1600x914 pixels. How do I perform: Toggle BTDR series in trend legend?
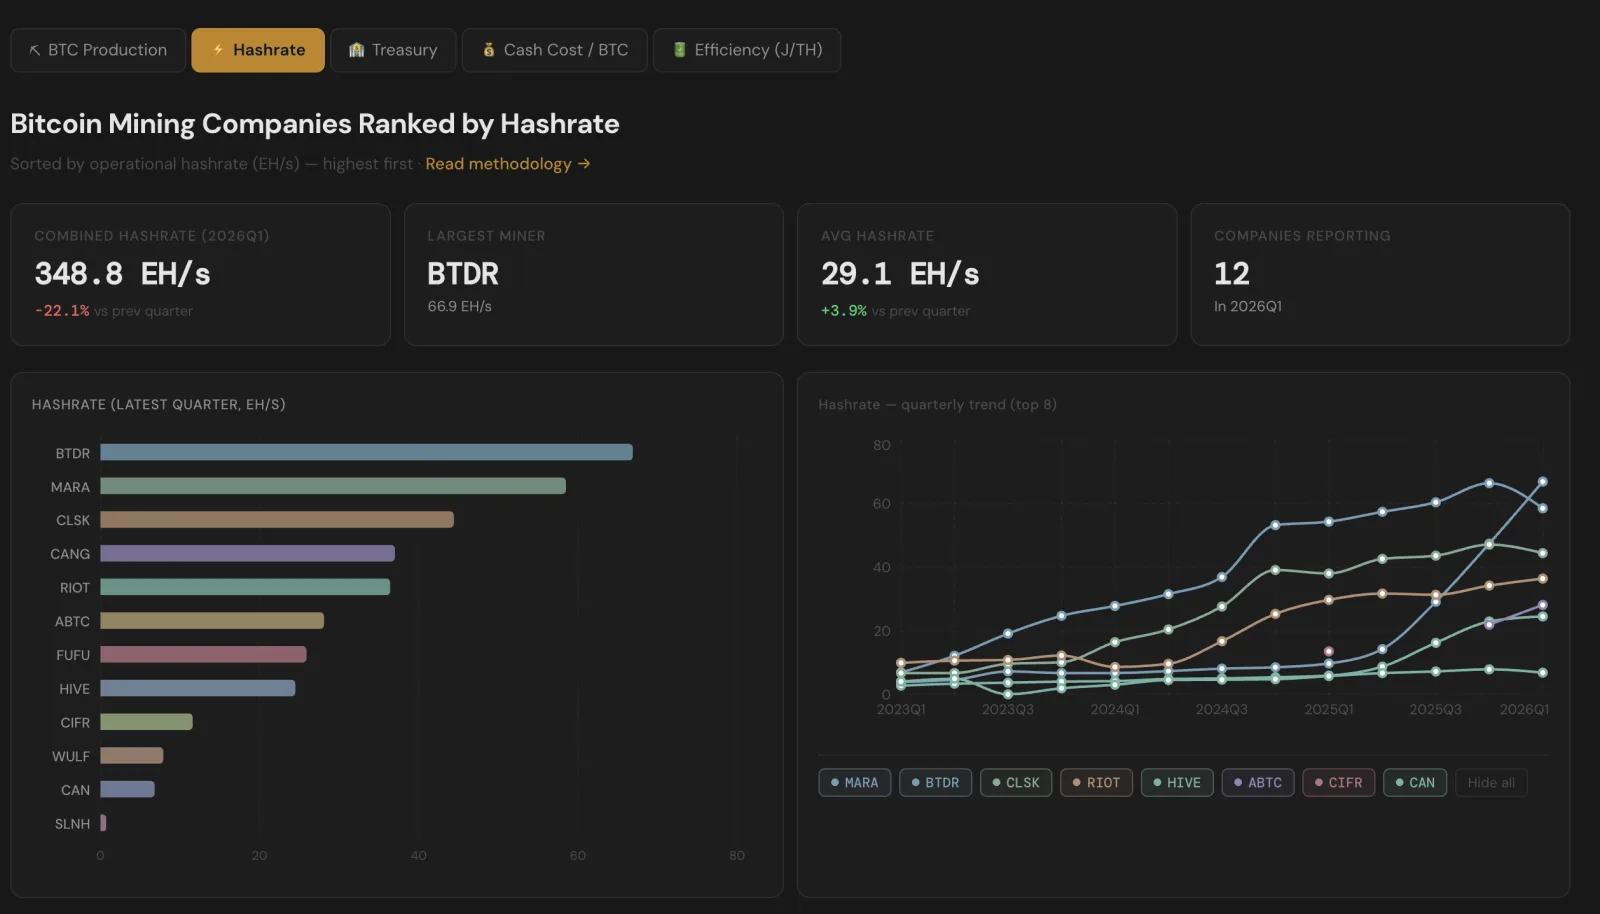point(935,783)
